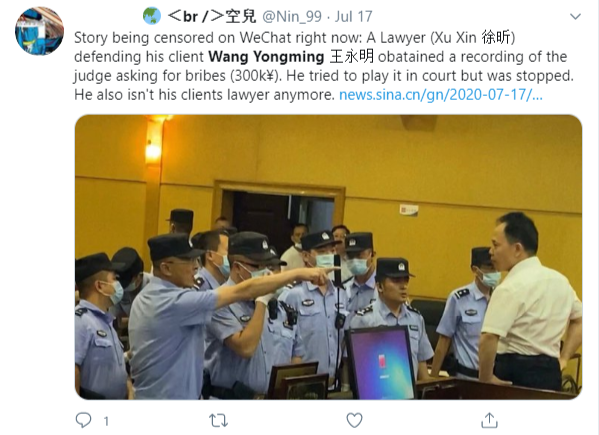The width and height of the screenshot is (599, 435).
Task: View the reply count number 1
Action: tap(106, 421)
